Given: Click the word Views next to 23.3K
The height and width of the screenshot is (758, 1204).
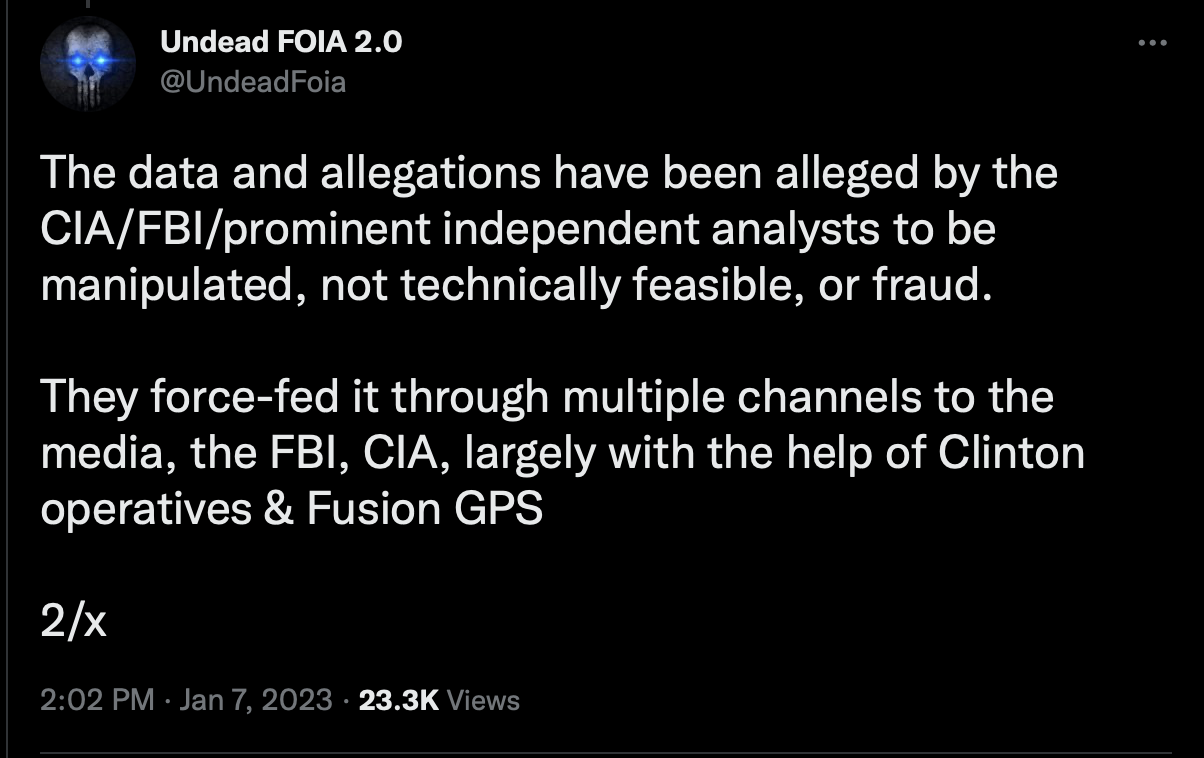Looking at the screenshot, I should coord(483,700).
